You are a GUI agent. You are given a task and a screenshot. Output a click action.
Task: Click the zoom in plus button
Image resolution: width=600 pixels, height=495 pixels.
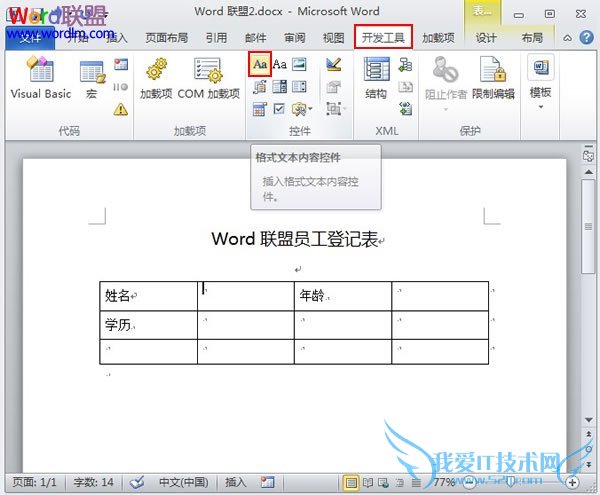tap(572, 483)
